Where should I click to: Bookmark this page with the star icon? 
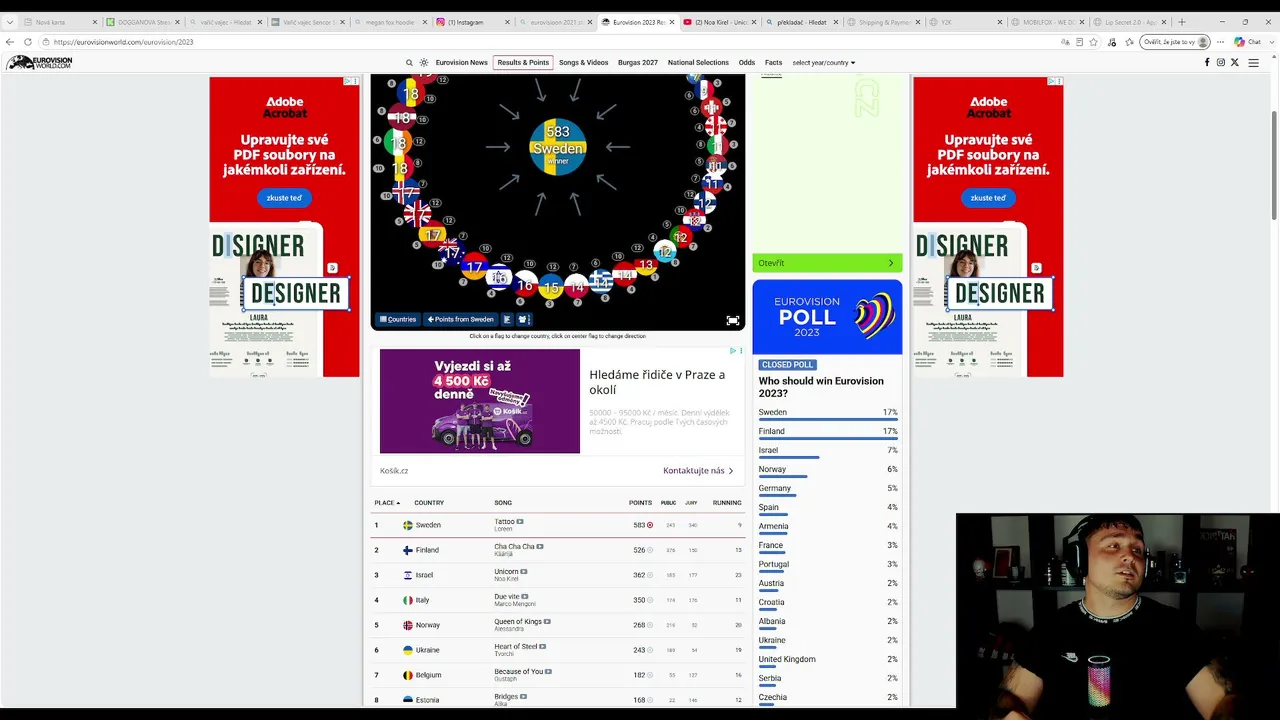tap(1093, 42)
